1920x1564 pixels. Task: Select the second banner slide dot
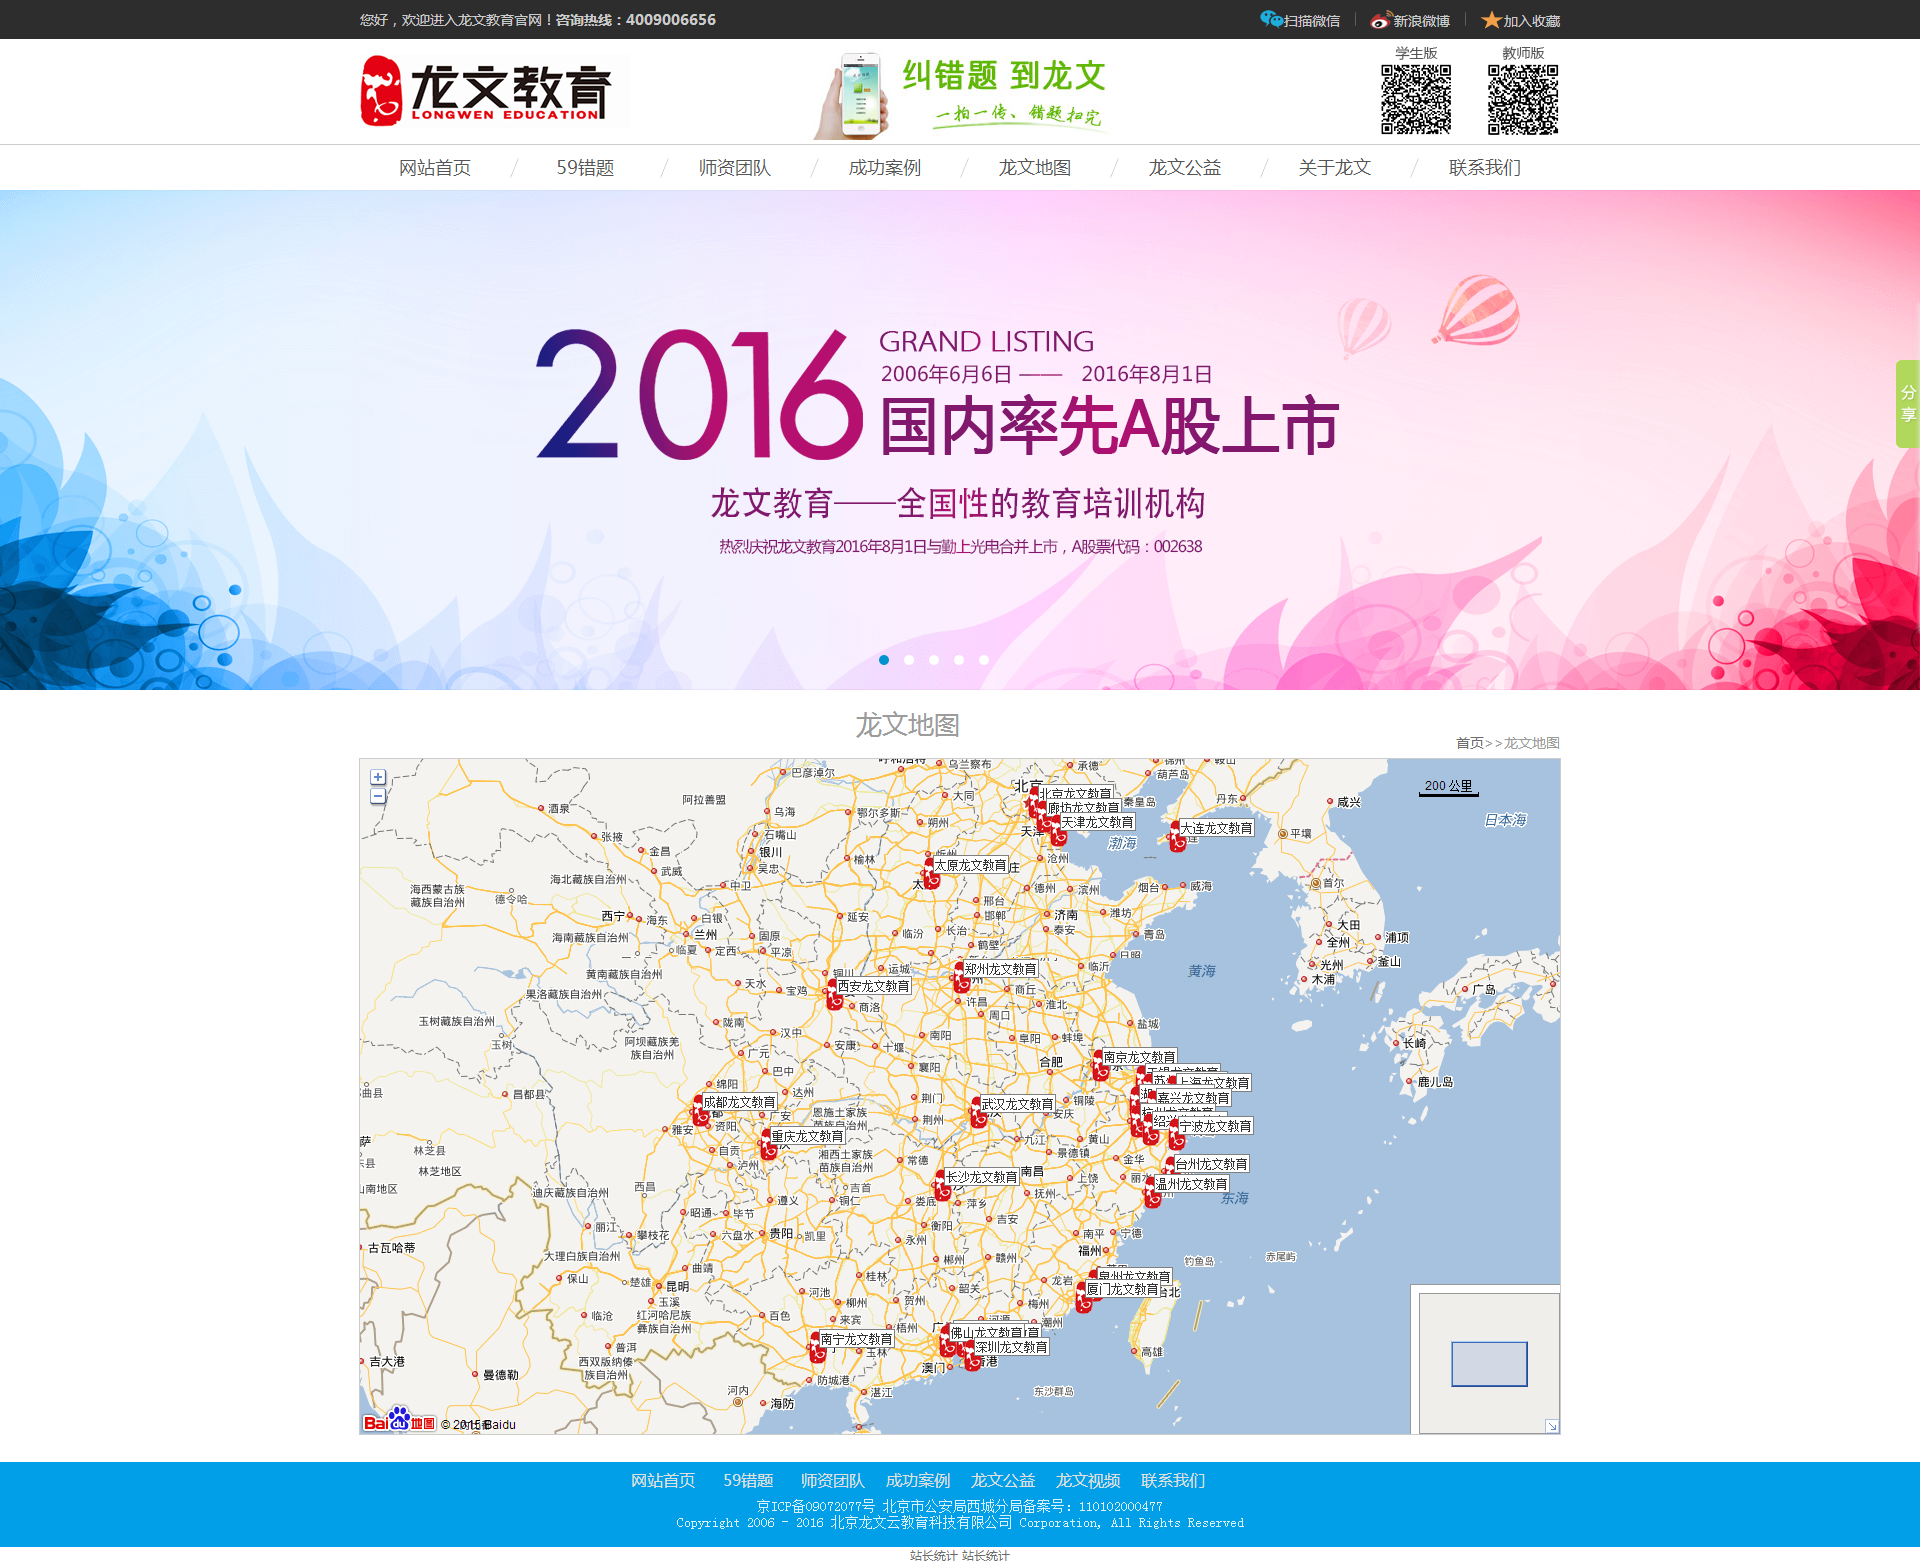tap(909, 660)
